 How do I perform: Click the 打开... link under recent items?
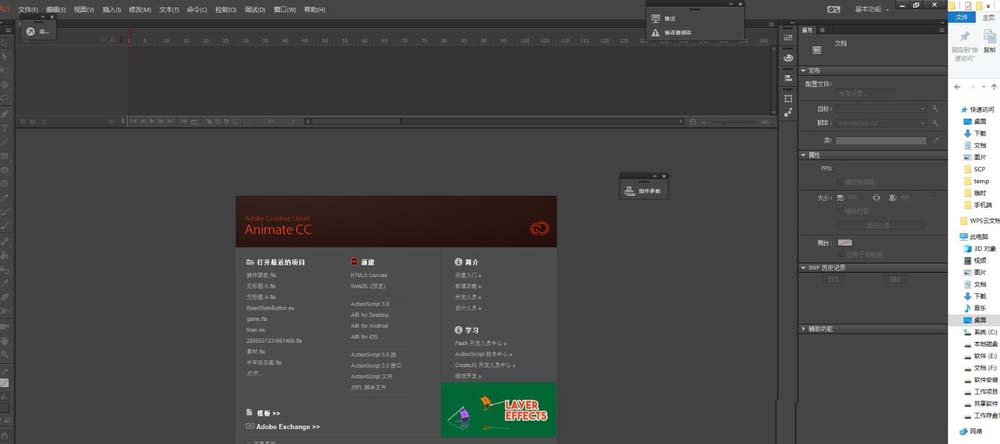254,373
